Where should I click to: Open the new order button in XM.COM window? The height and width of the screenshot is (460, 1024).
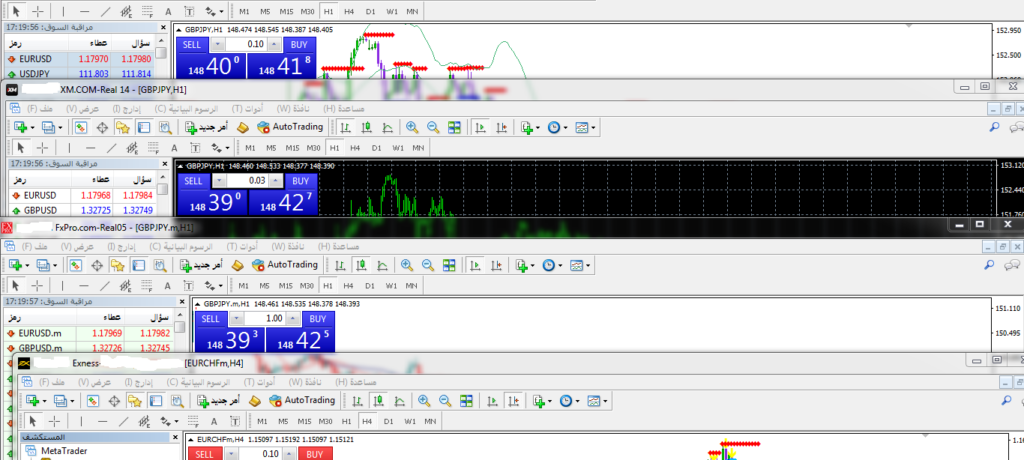207,128
